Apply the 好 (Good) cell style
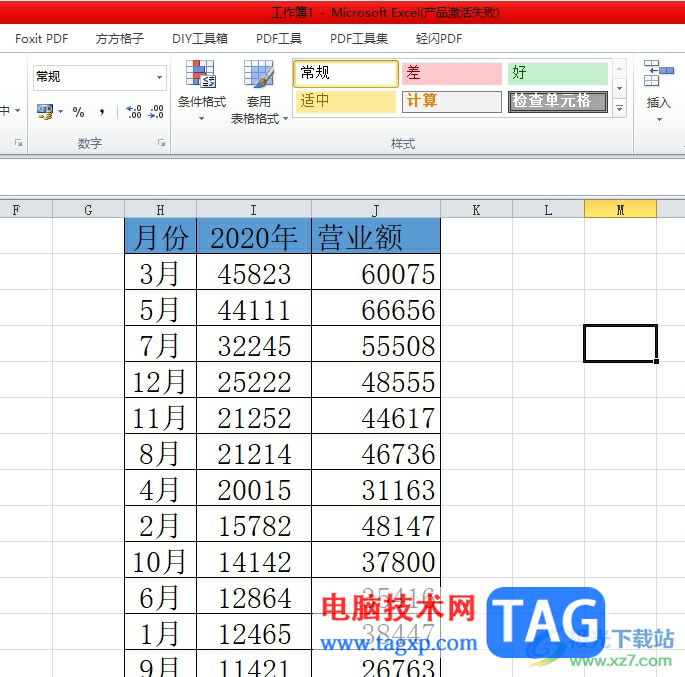 [x=557, y=73]
